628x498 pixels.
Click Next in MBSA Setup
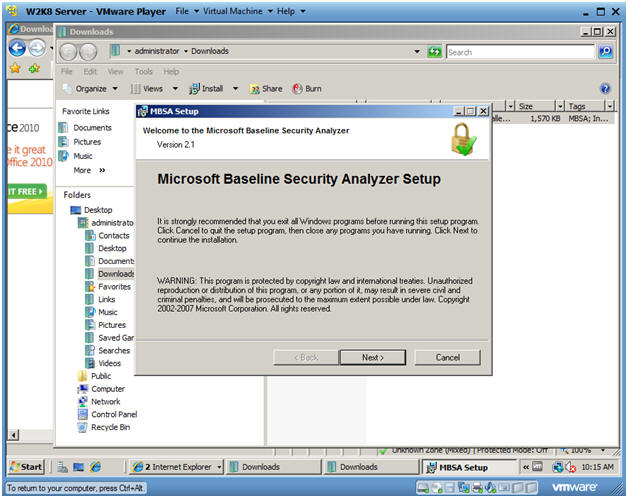pyautogui.click(x=372, y=357)
